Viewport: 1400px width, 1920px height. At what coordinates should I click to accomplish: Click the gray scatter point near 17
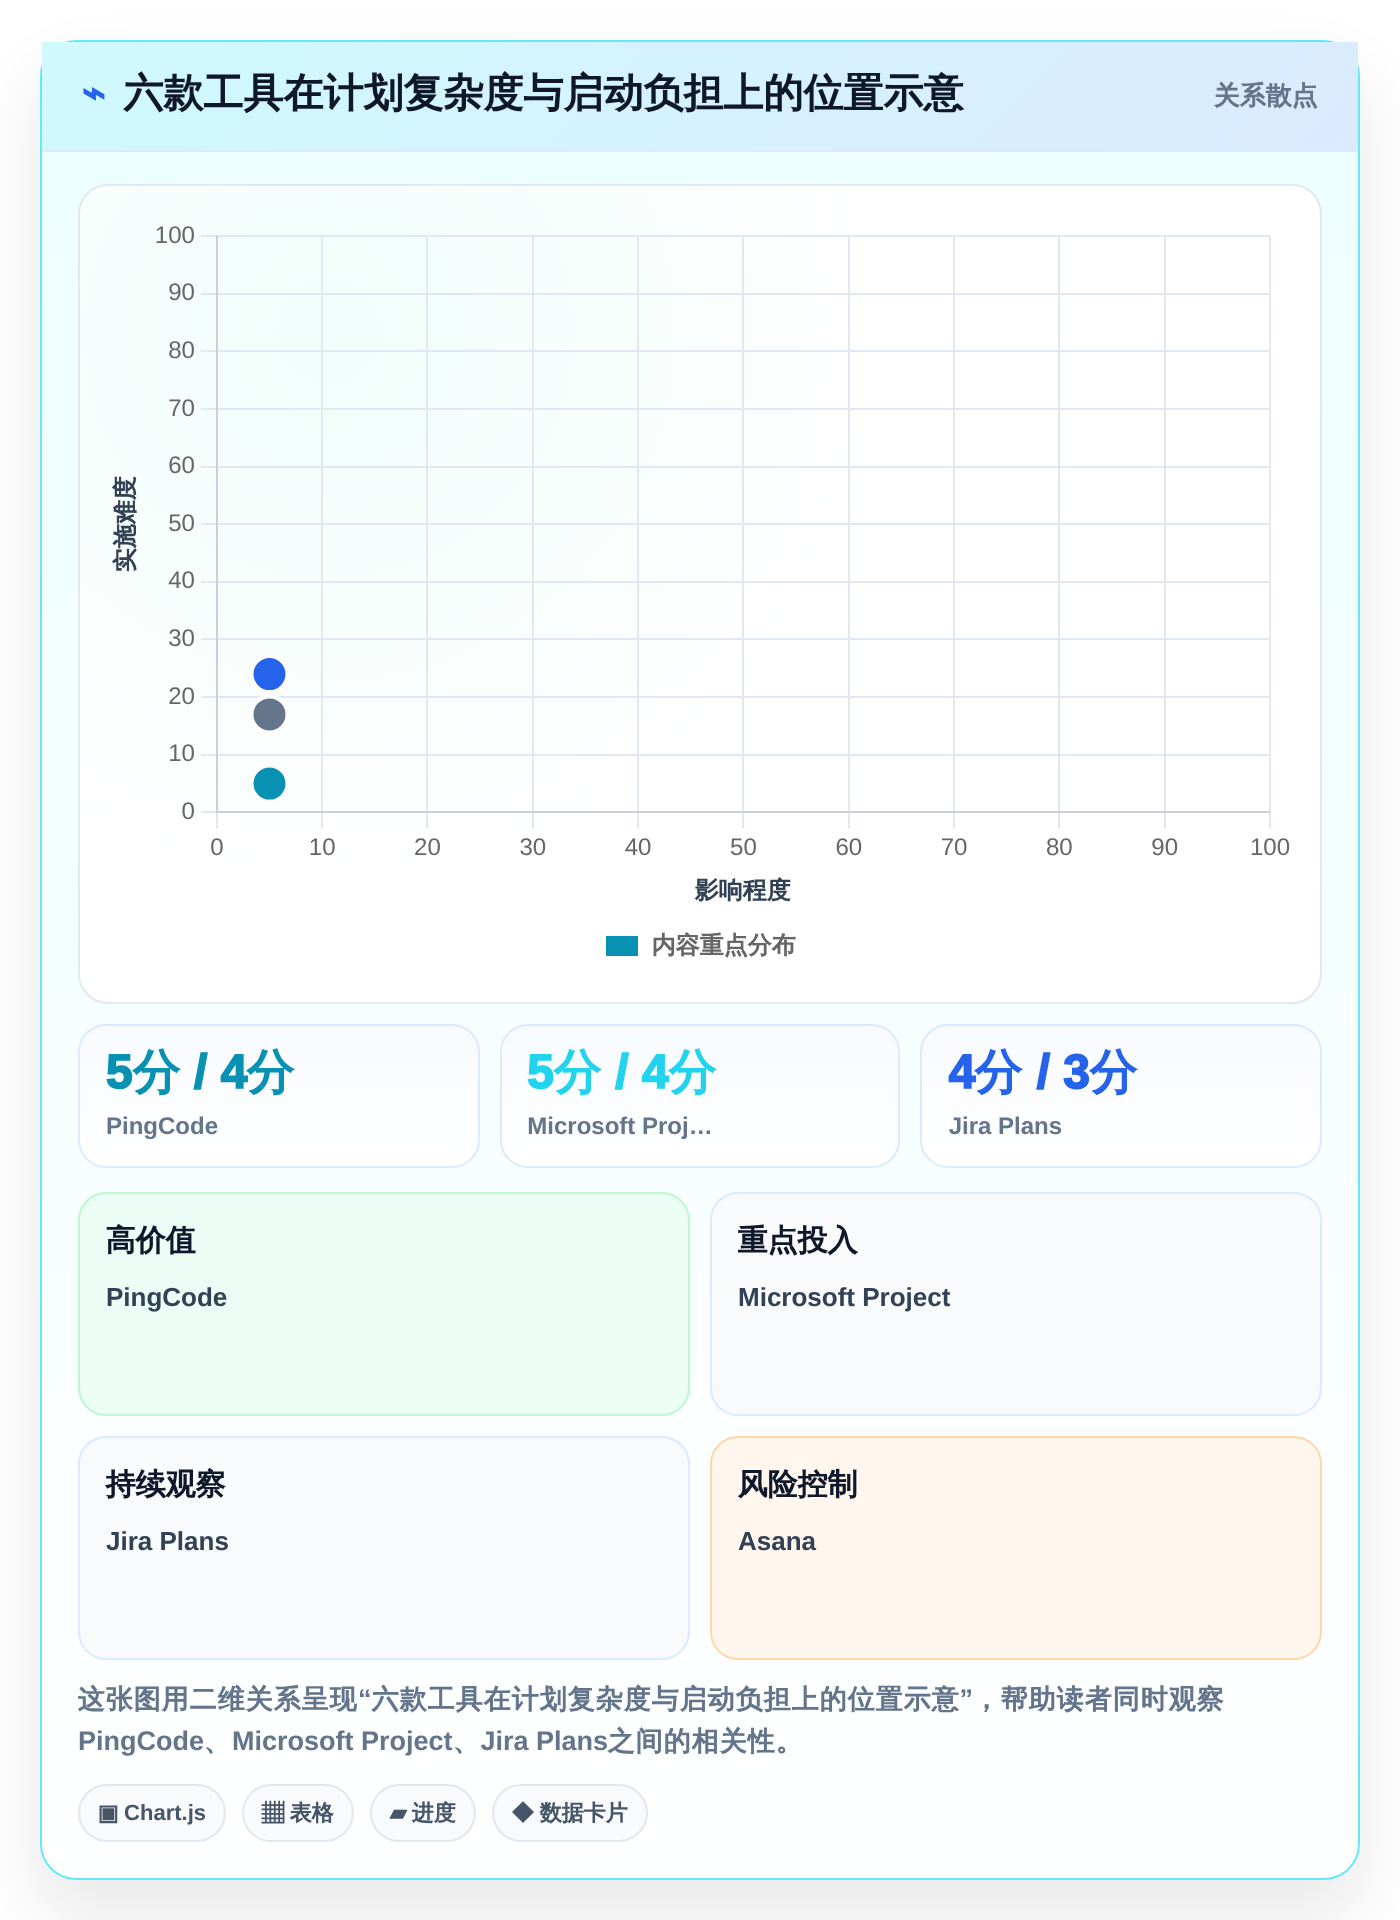tap(269, 715)
